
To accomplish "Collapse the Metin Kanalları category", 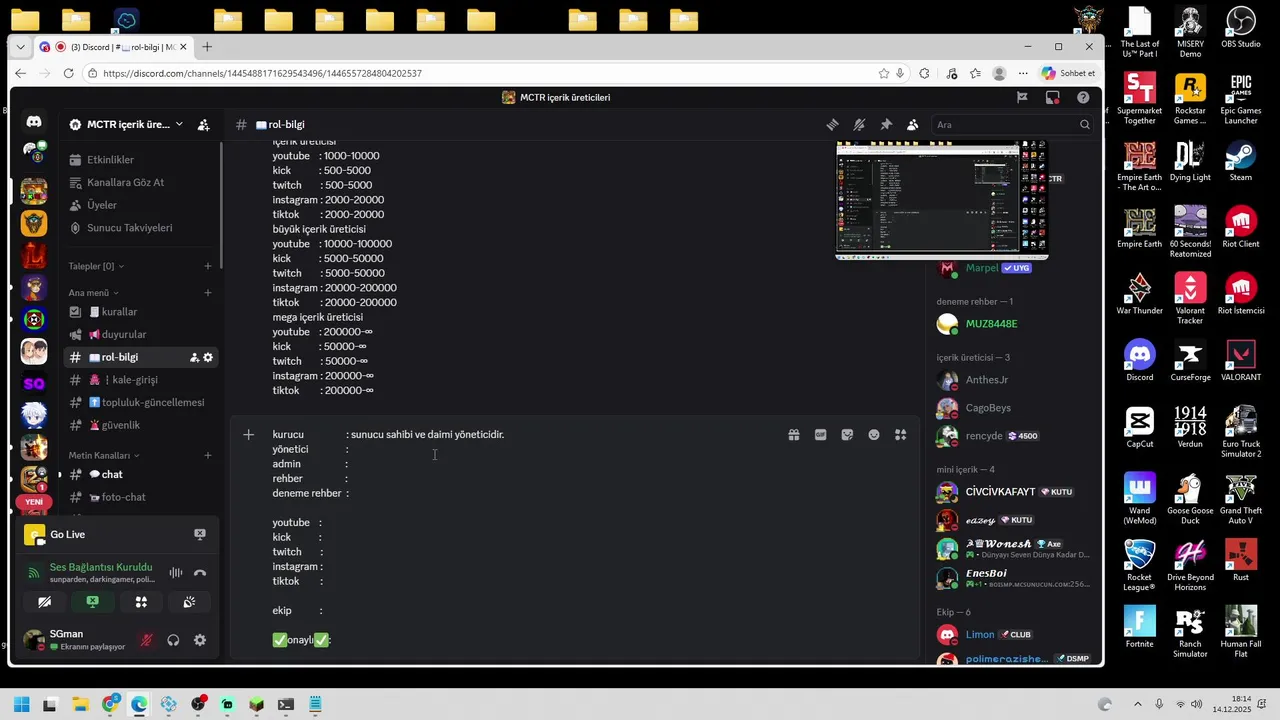I will pos(104,456).
